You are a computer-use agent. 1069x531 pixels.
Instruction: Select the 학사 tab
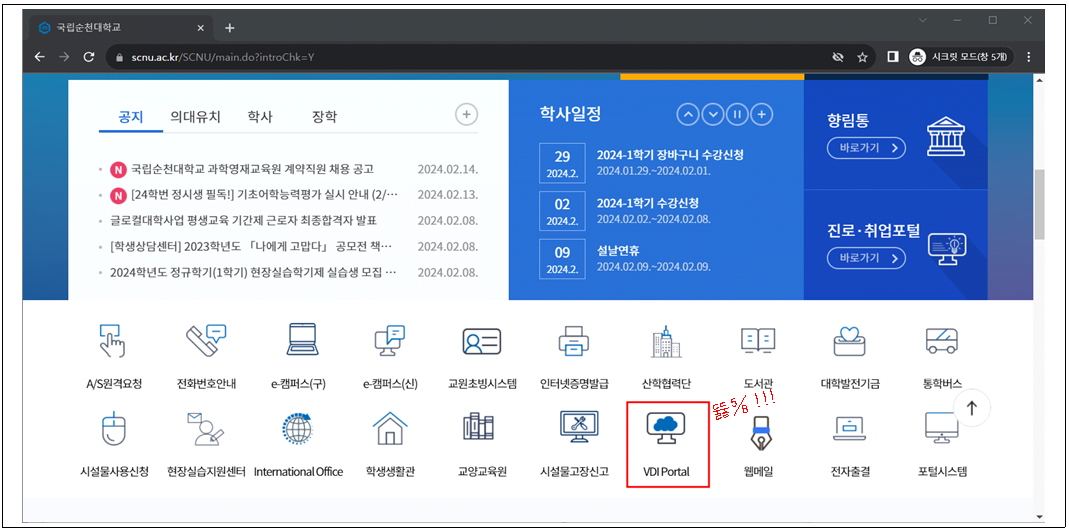(x=260, y=117)
